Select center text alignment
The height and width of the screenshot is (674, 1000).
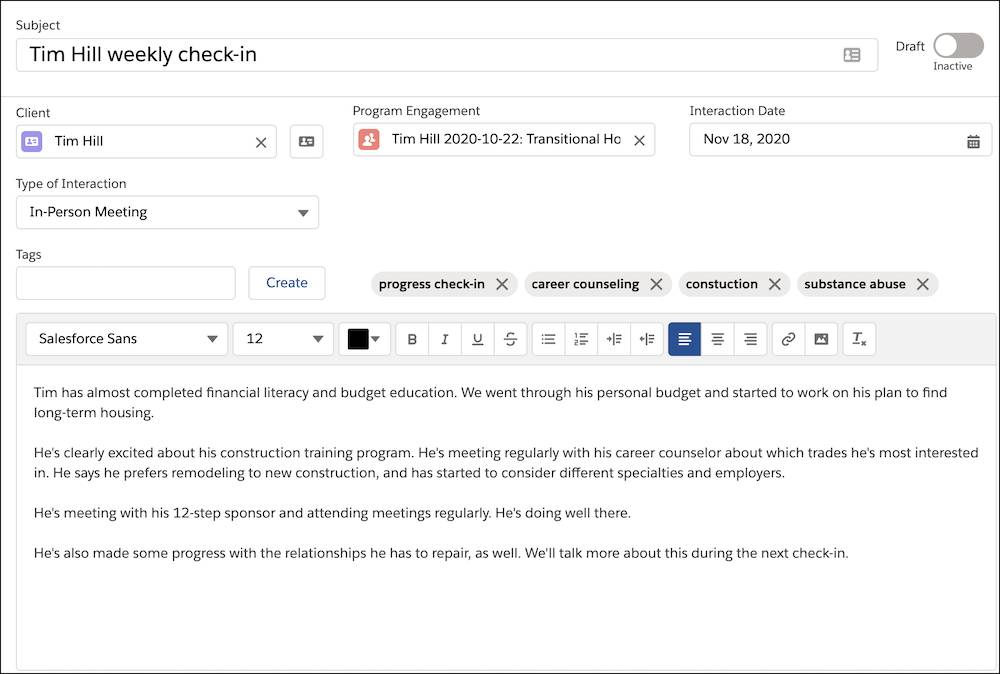click(x=717, y=339)
